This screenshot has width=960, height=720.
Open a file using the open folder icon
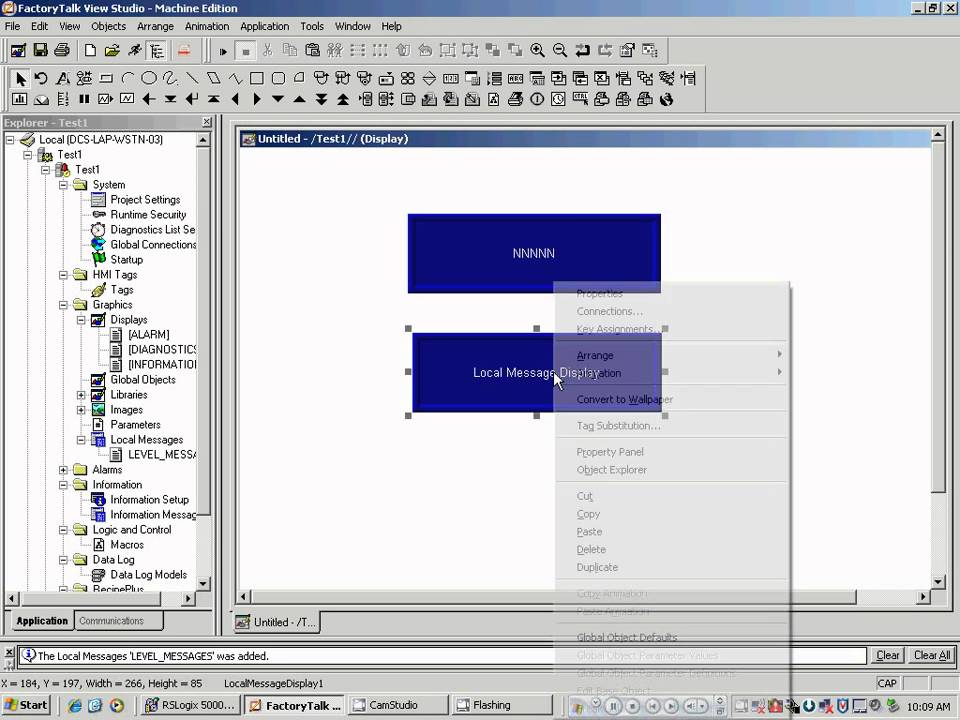112,50
